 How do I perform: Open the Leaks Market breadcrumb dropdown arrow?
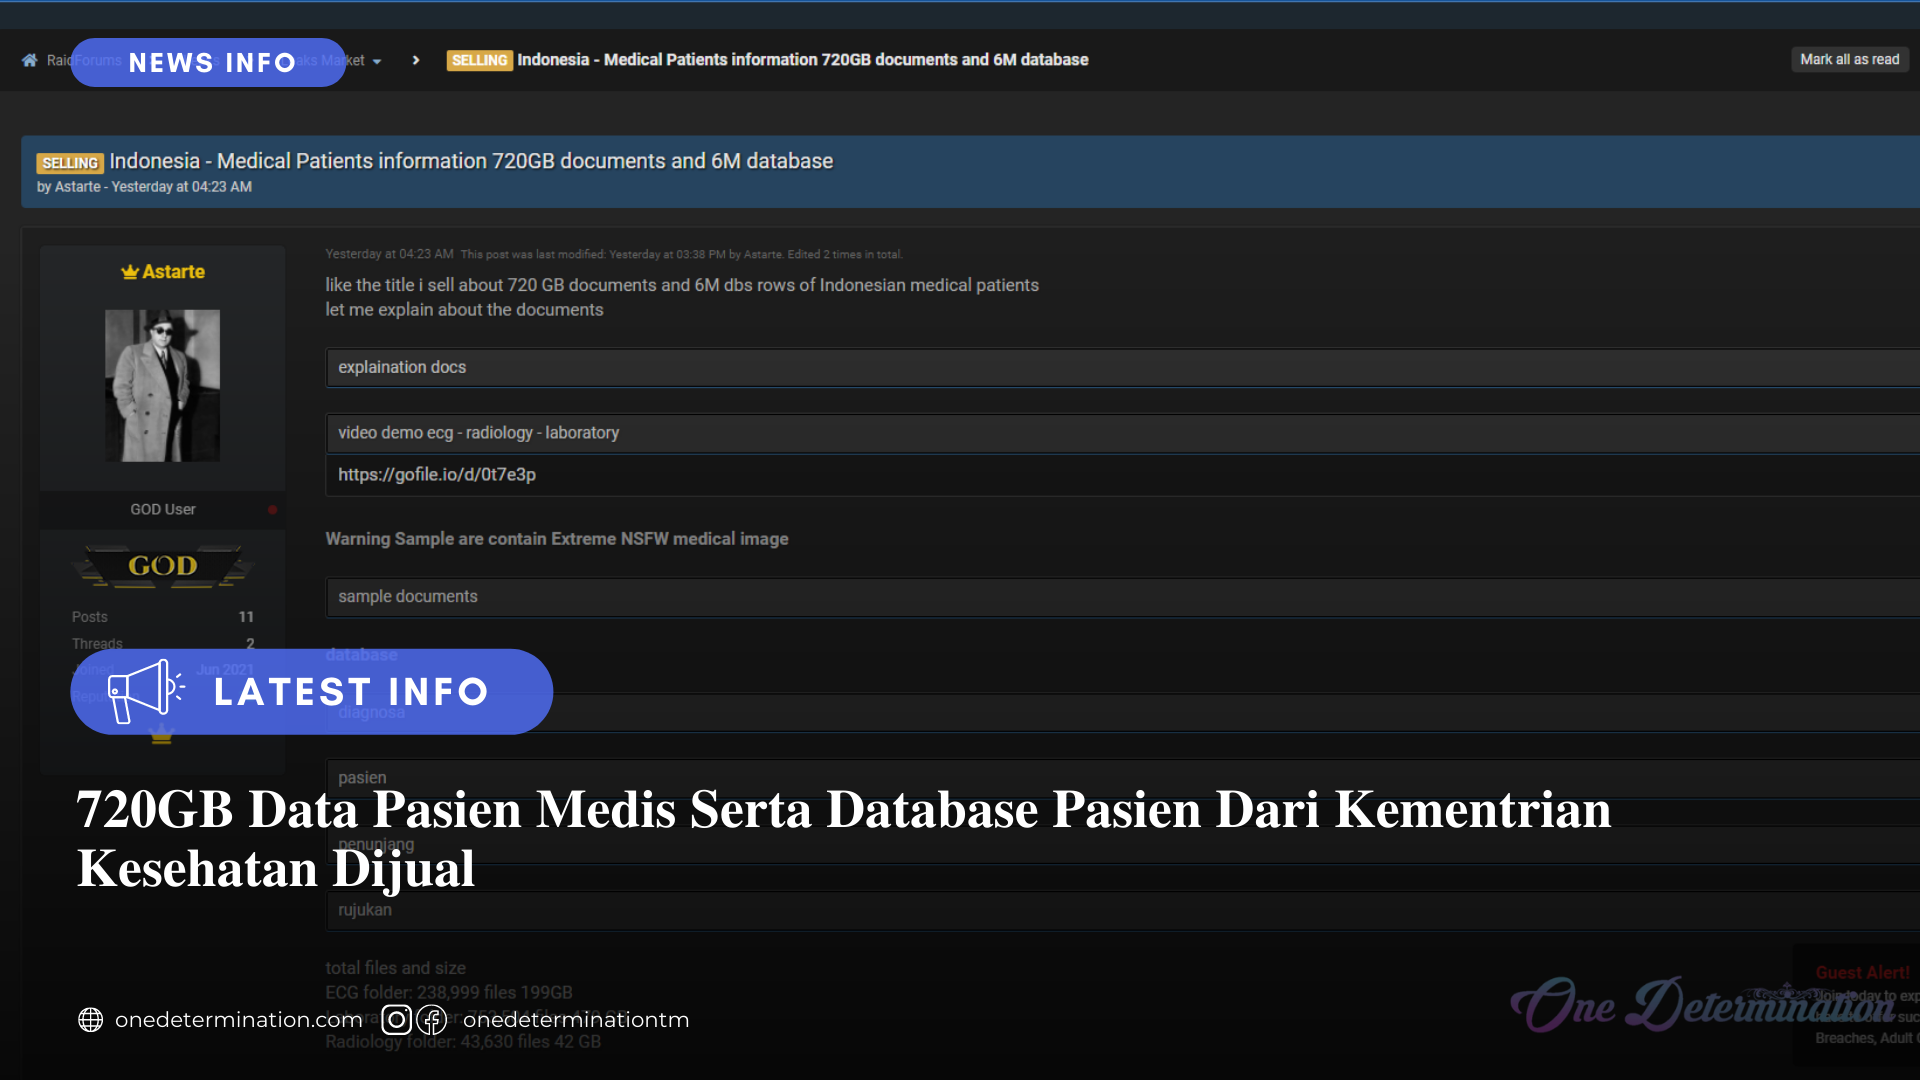coord(377,61)
